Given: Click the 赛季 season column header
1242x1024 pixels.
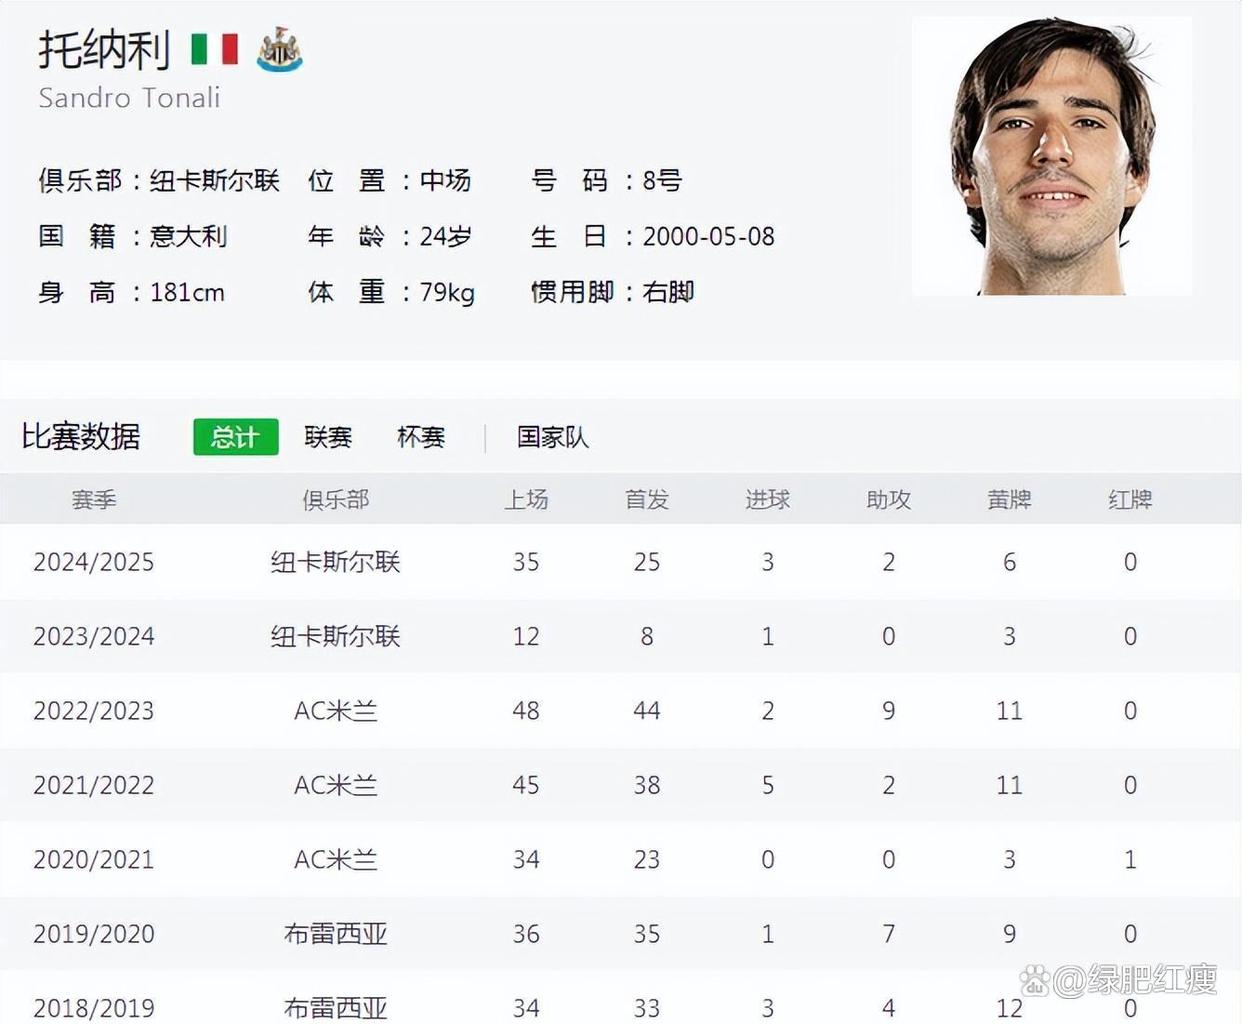Looking at the screenshot, I should coord(94,499).
